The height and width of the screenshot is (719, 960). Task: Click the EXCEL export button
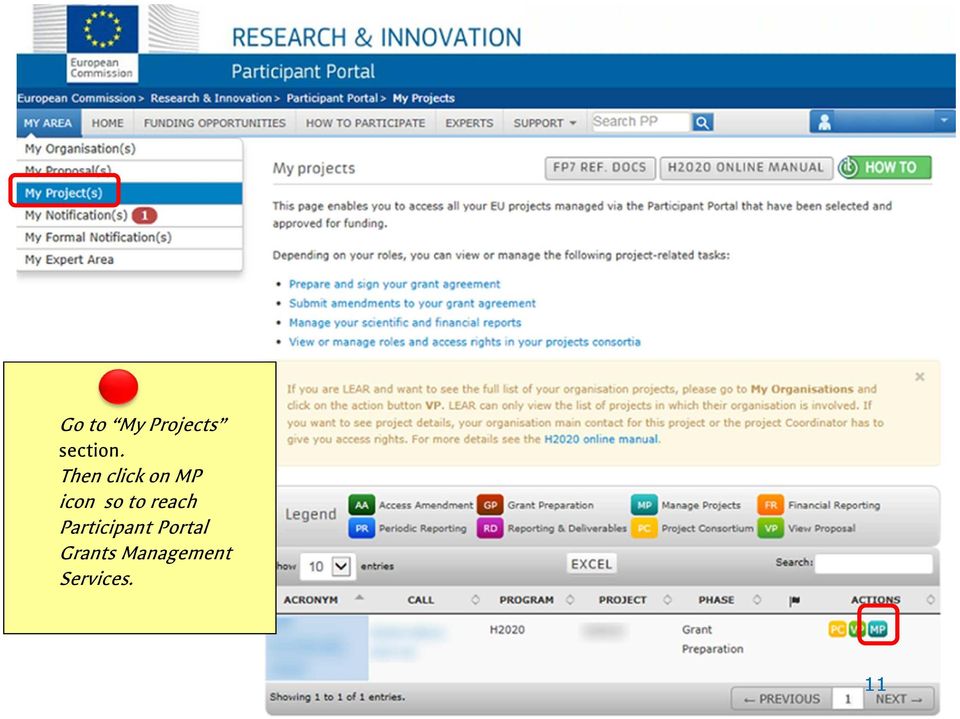[591, 564]
